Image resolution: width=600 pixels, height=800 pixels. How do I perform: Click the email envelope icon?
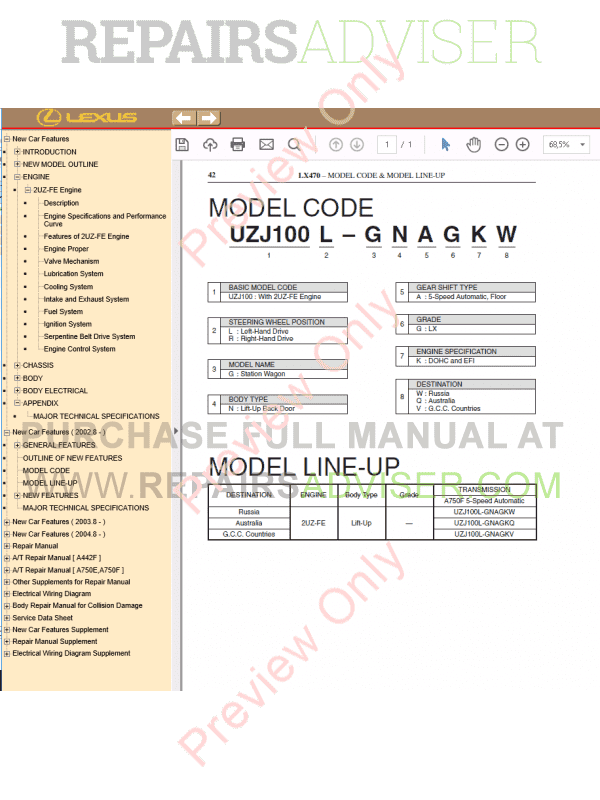coord(266,144)
